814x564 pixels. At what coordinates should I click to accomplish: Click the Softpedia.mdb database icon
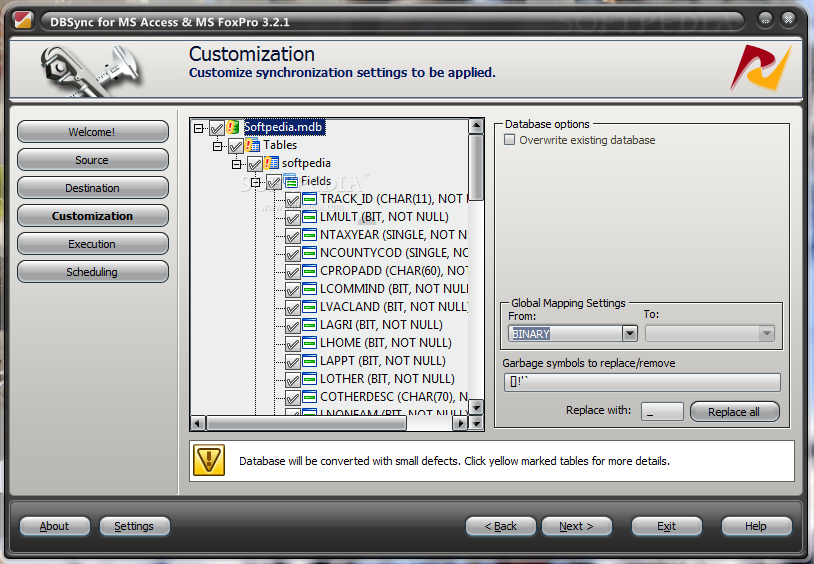(x=233, y=127)
